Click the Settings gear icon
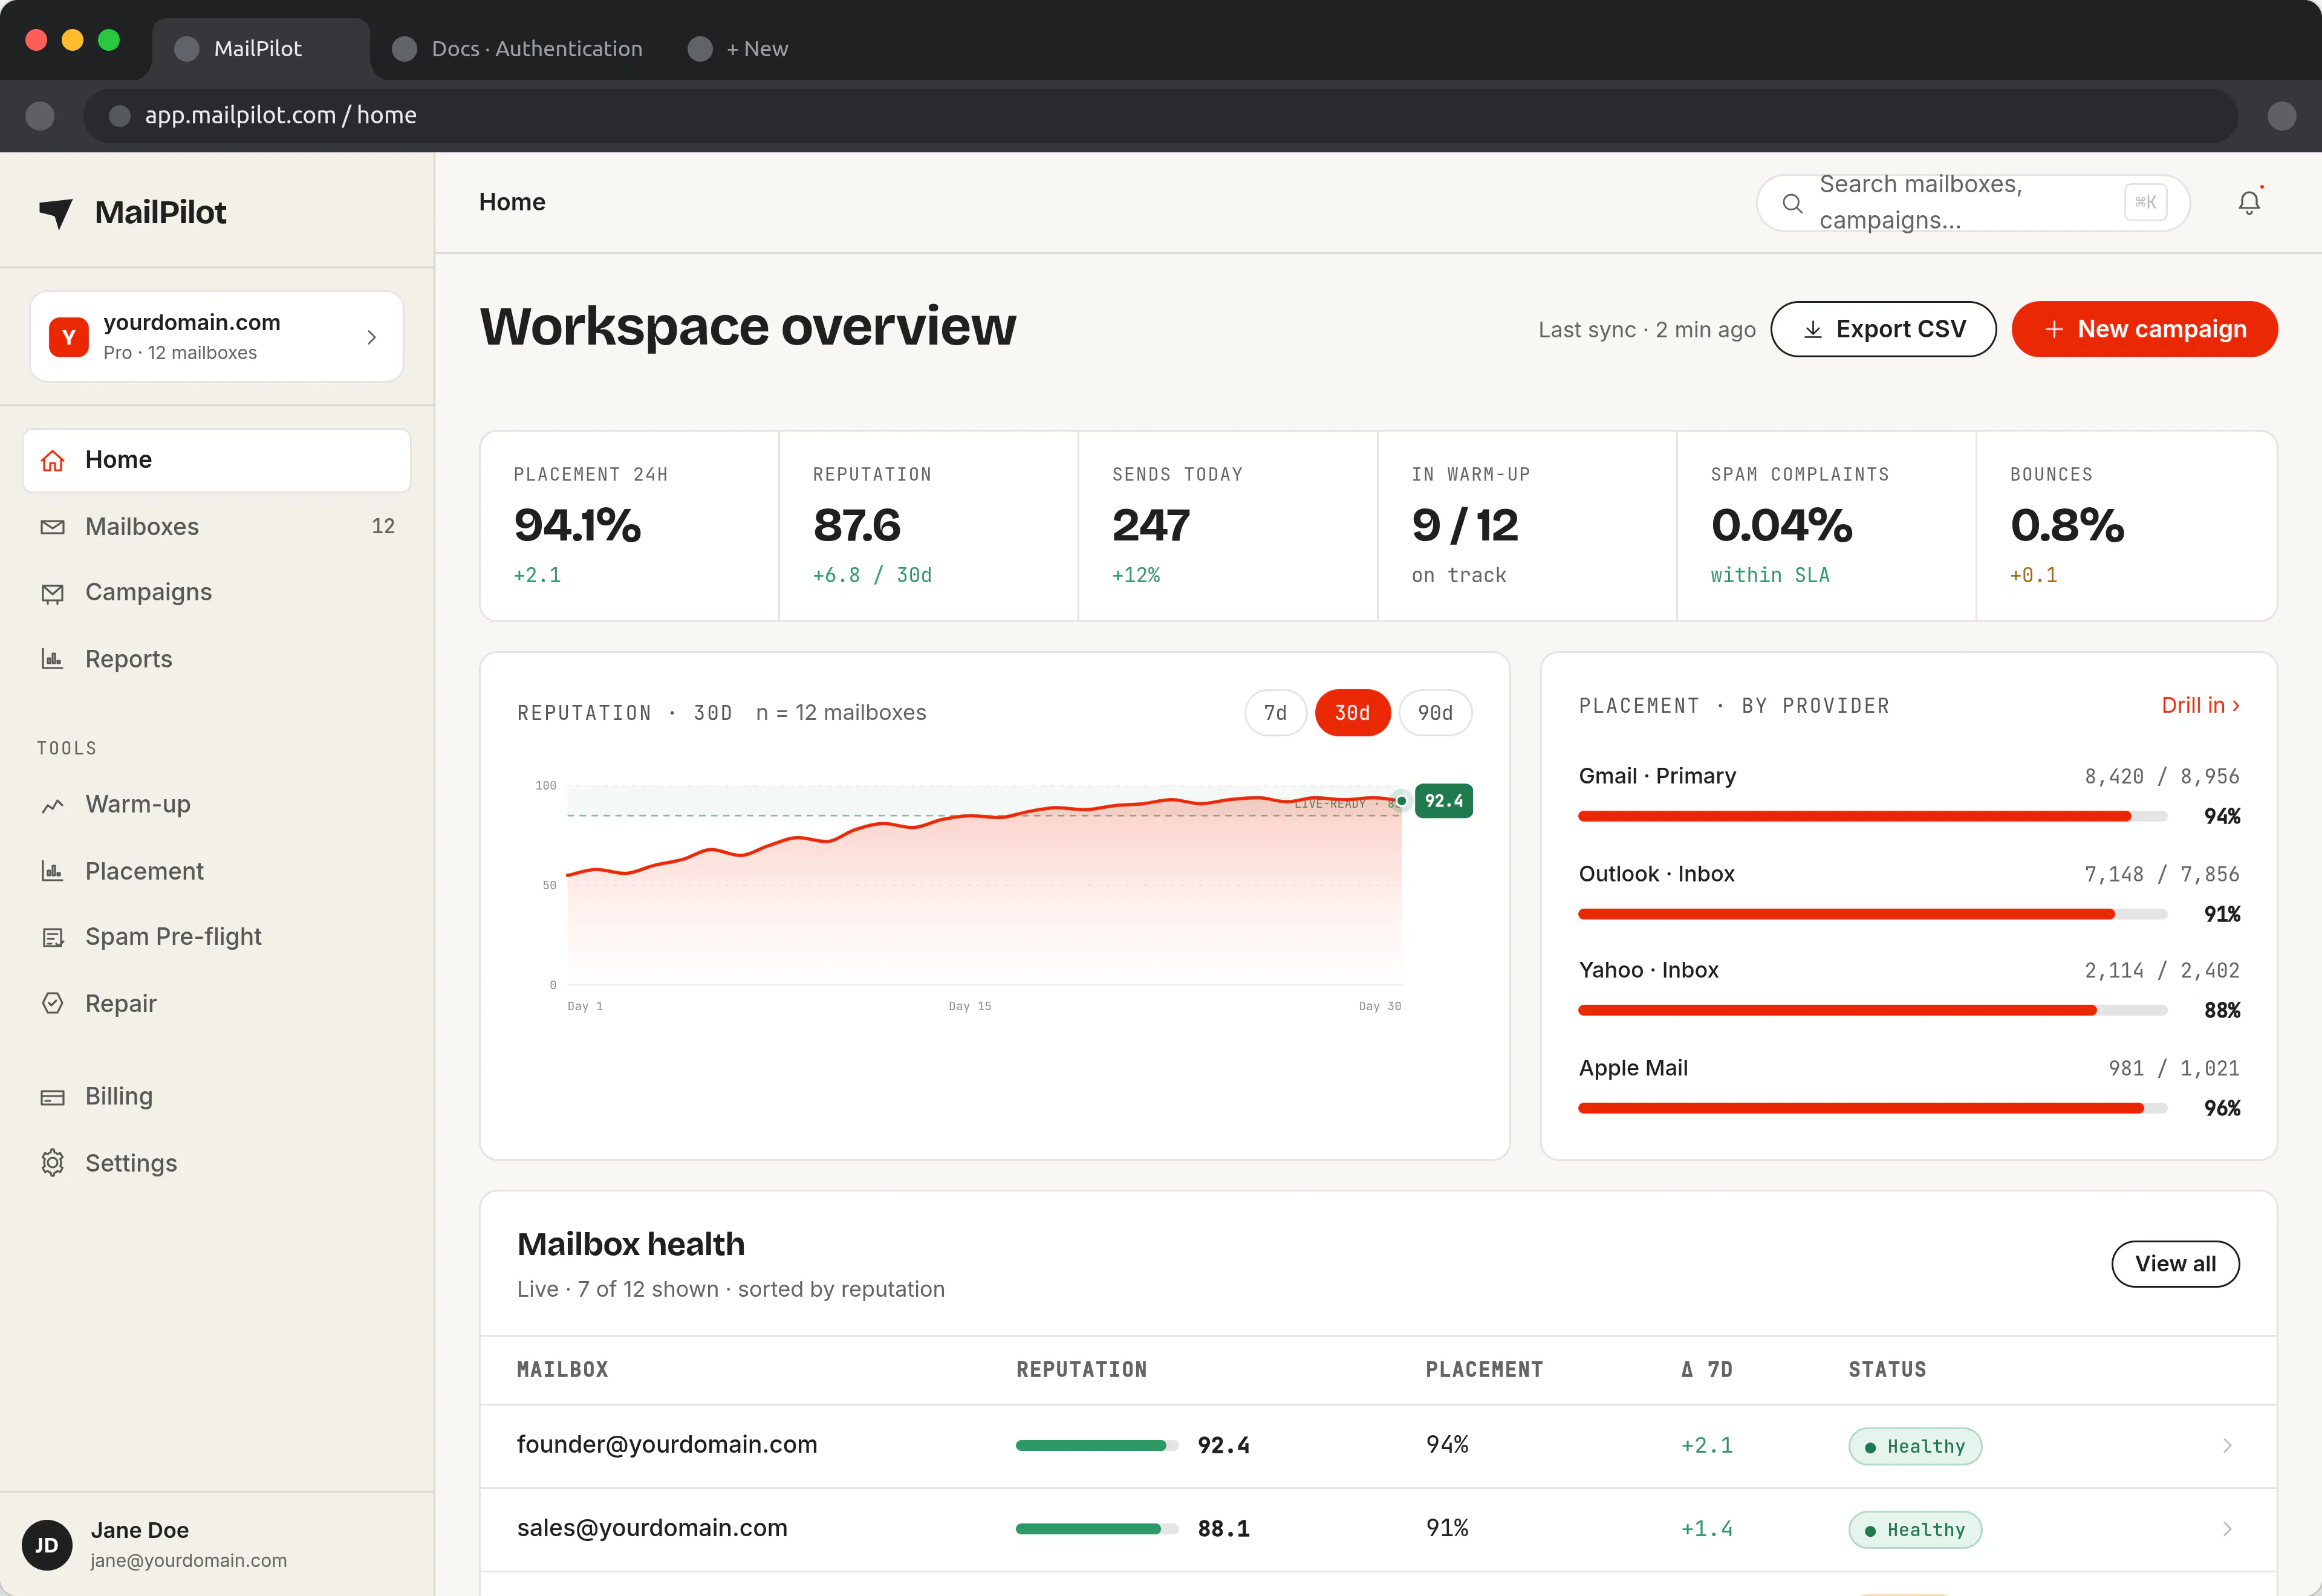2322x1596 pixels. click(52, 1163)
